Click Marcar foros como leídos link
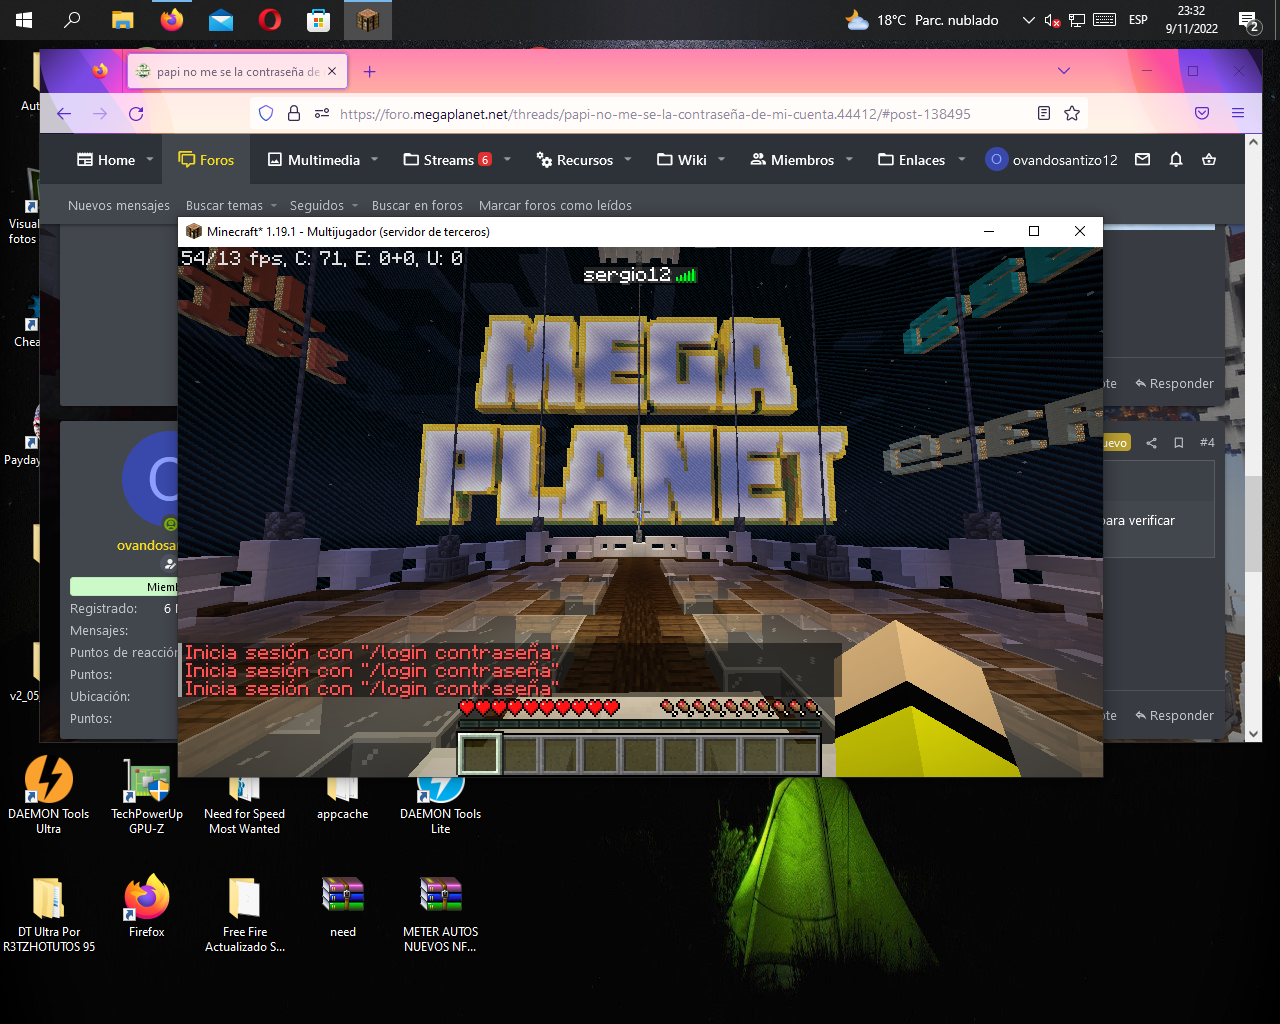Viewport: 1280px width, 1024px height. [x=555, y=206]
